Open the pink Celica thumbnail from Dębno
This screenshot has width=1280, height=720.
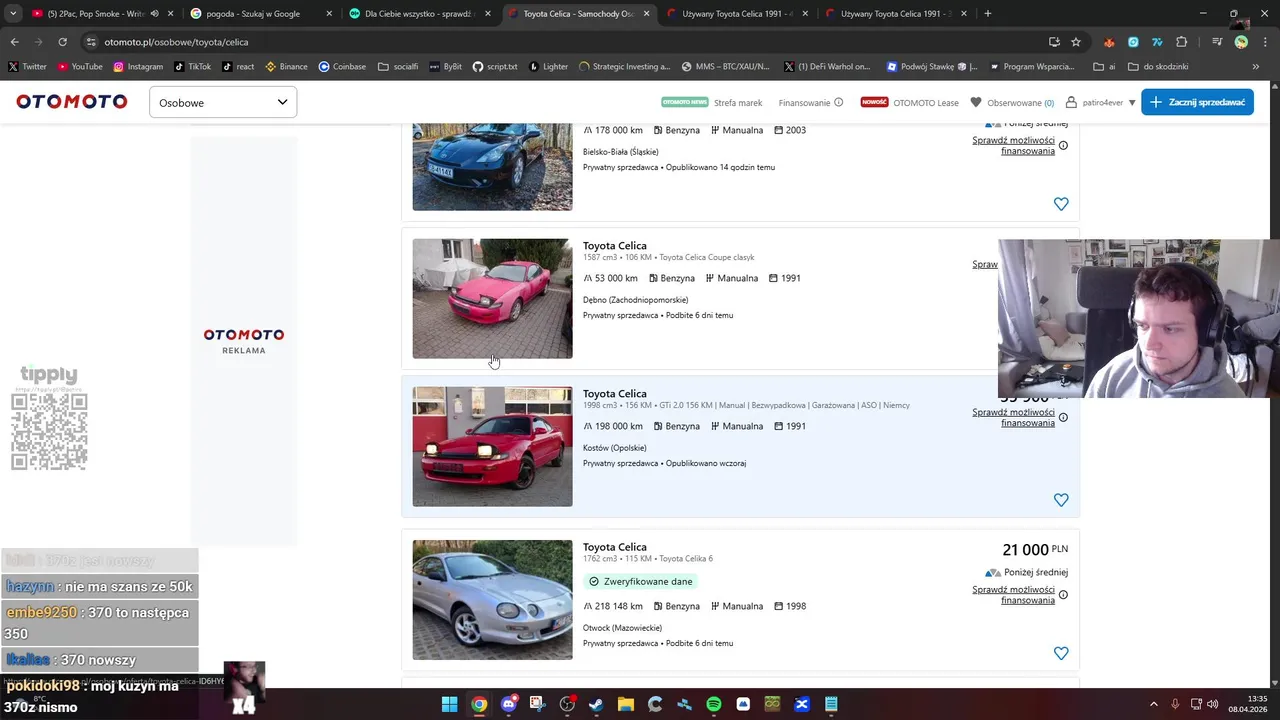coord(492,298)
